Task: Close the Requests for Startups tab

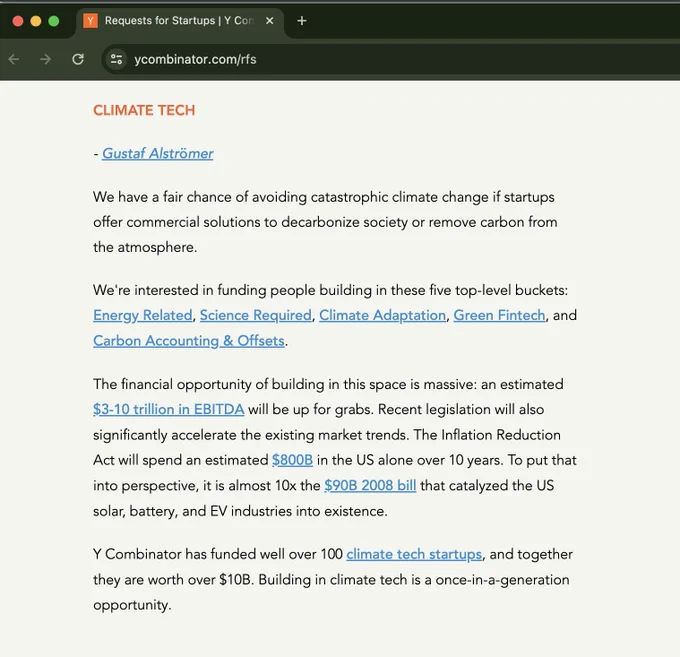Action: point(270,21)
